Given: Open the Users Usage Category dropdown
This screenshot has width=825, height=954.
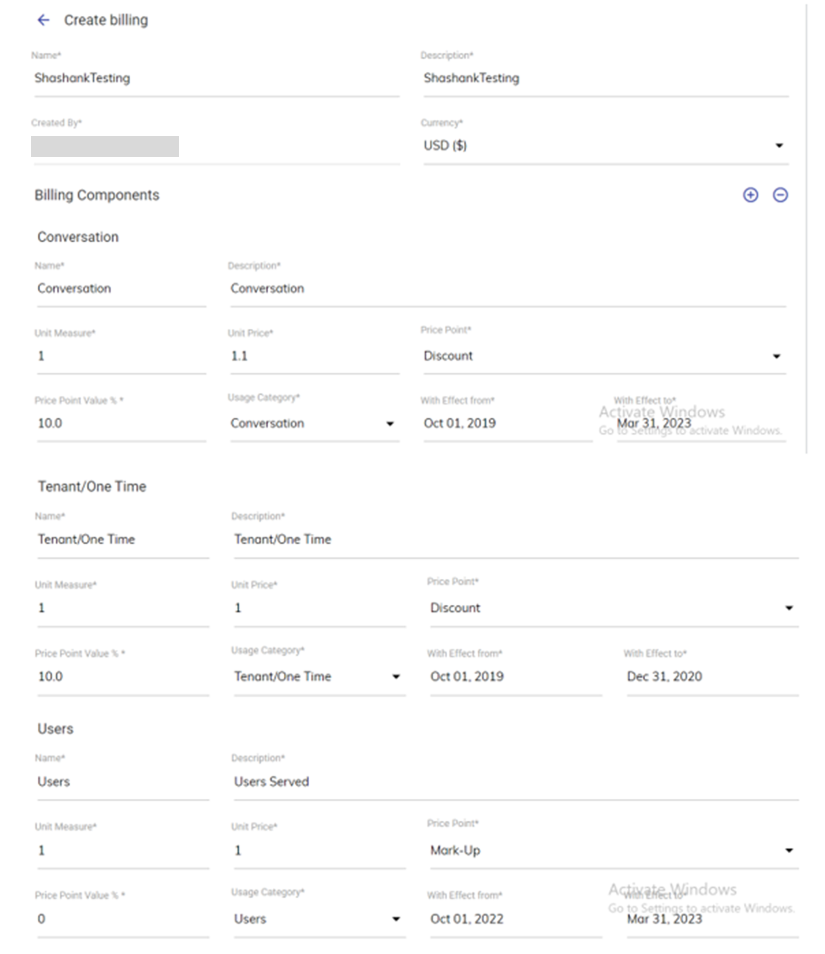Looking at the screenshot, I should (317, 919).
